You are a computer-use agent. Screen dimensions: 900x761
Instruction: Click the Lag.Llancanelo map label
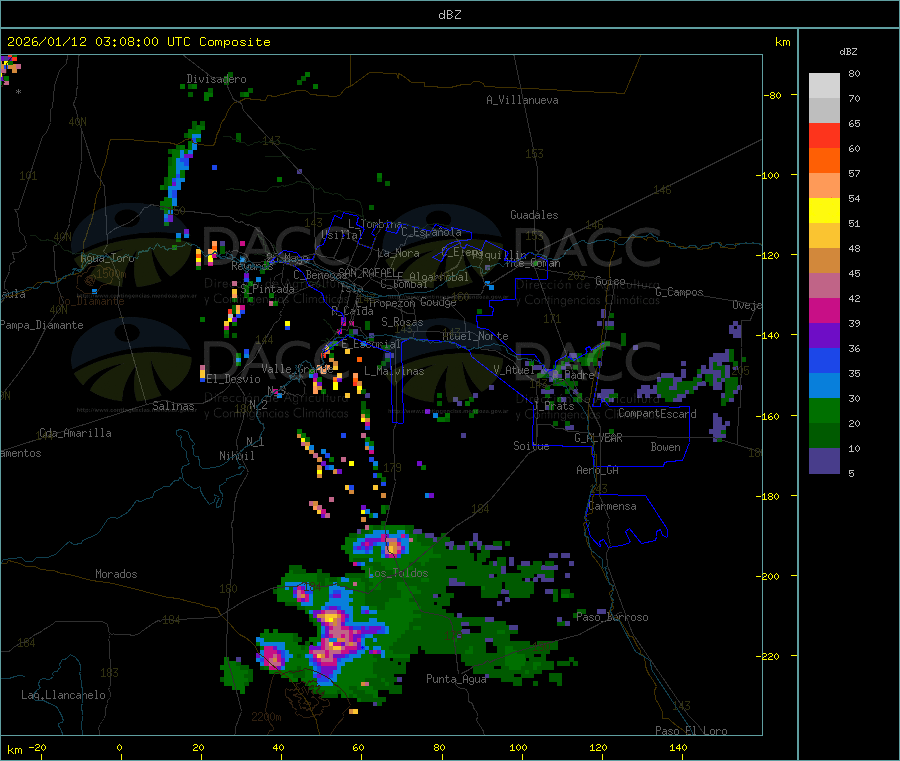pyautogui.click(x=64, y=695)
